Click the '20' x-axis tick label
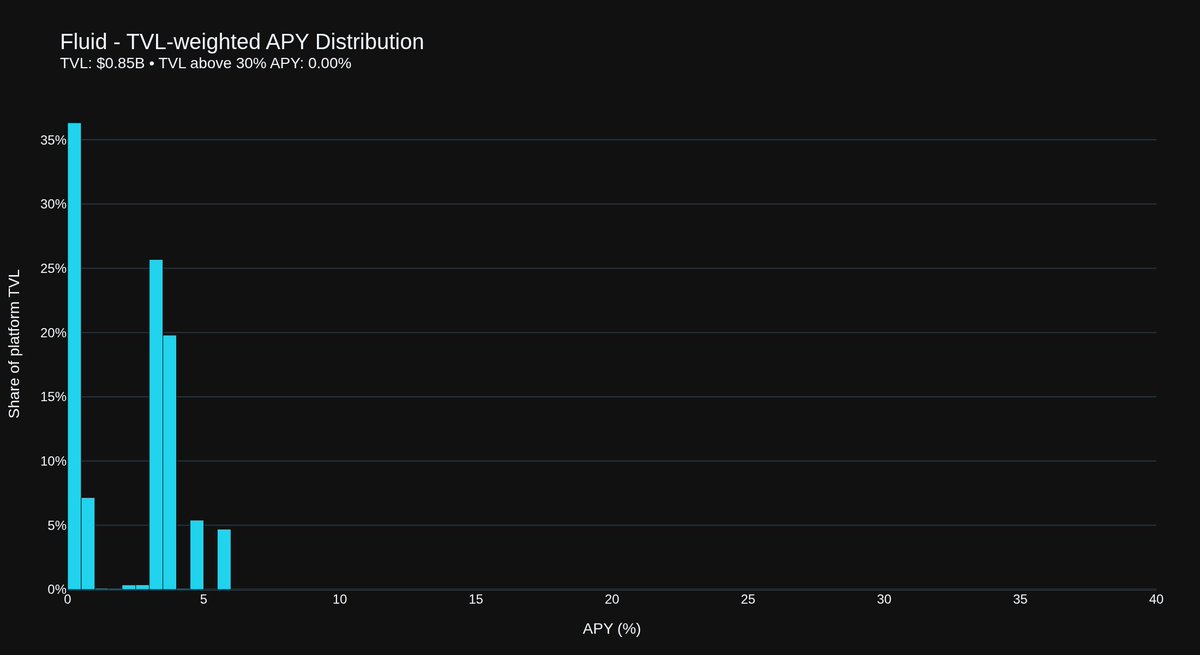 point(612,600)
